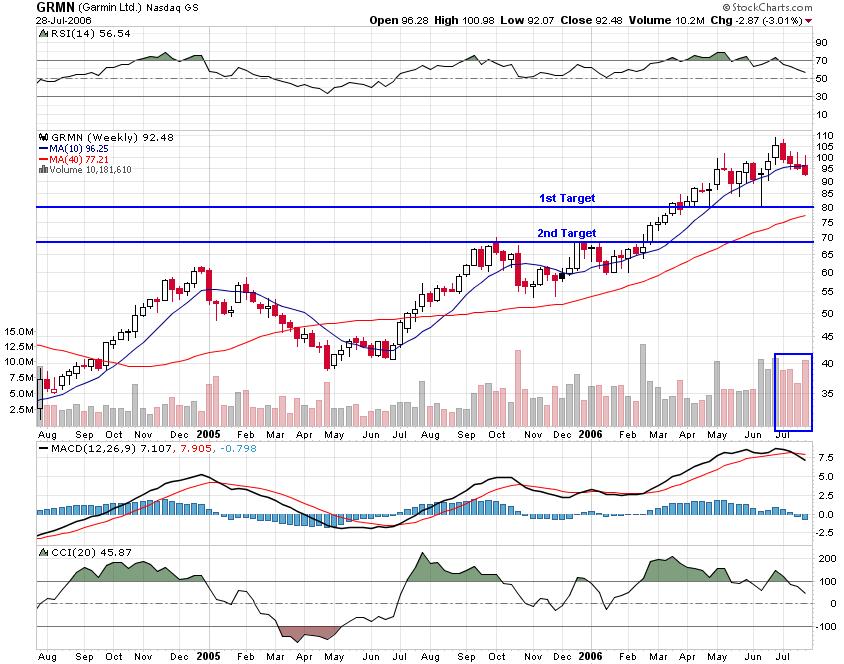
Task: Click the RSI(14) indicator area icon
Action: coord(43,33)
